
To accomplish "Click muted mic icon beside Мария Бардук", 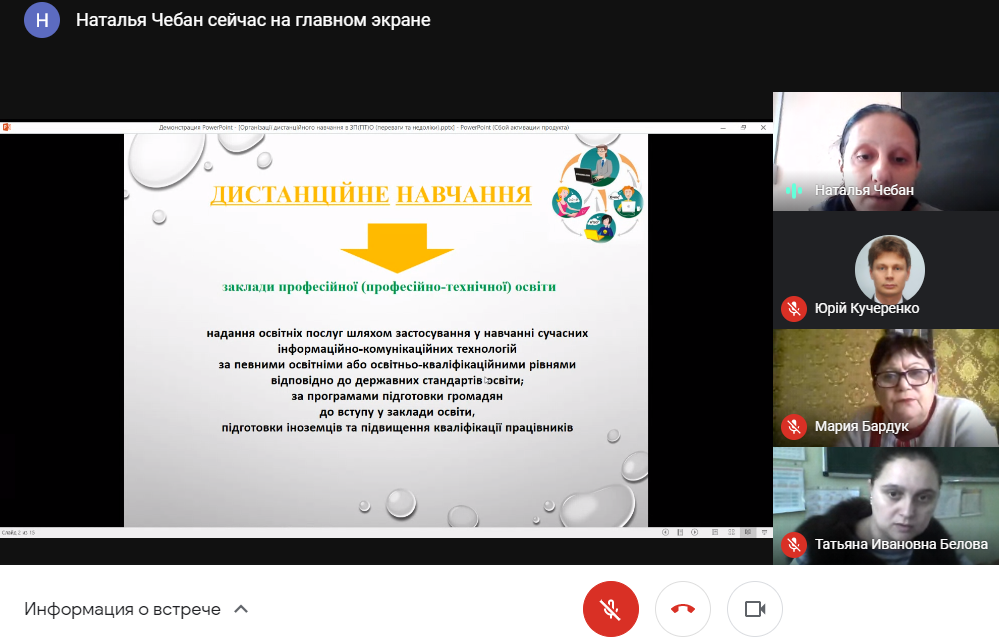I will point(794,427).
